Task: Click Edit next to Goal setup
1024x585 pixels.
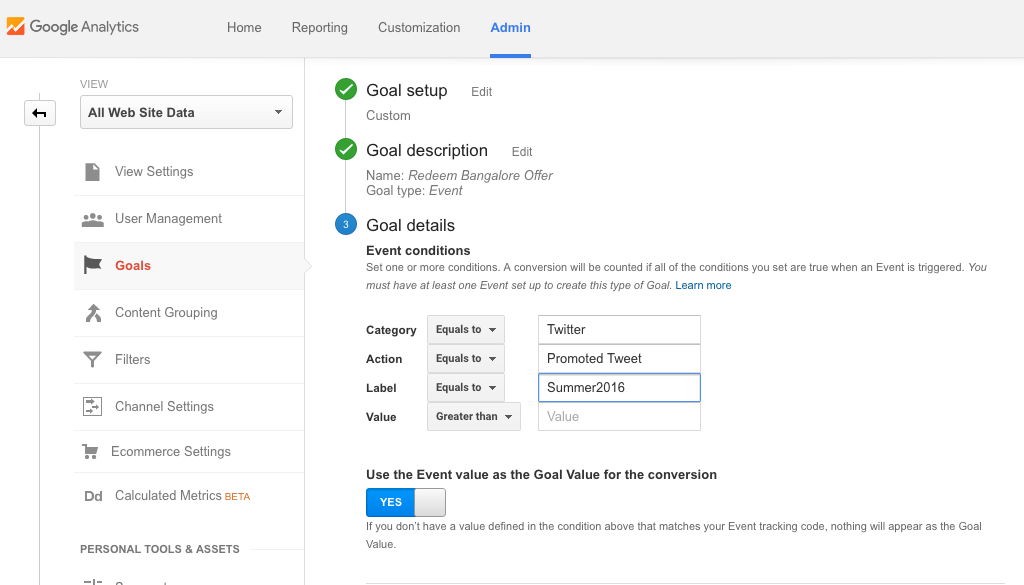Action: tap(482, 92)
